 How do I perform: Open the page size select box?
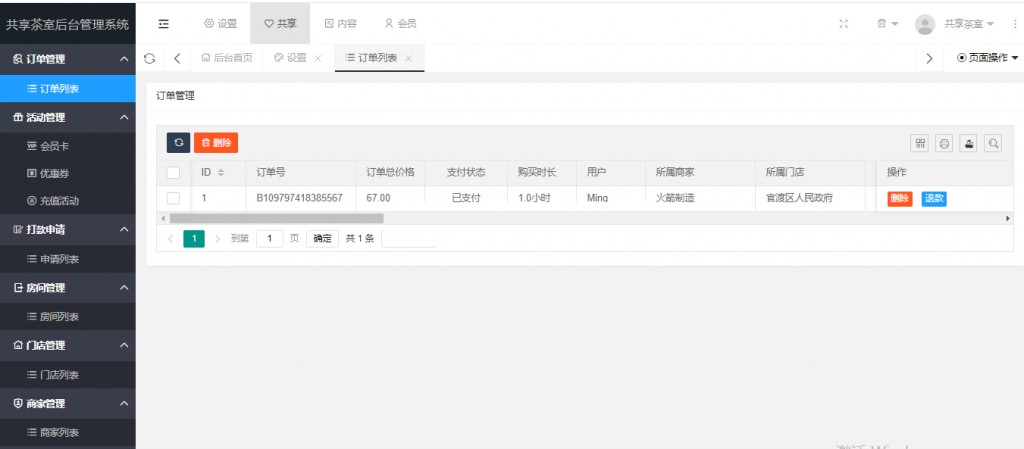pyautogui.click(x=409, y=238)
